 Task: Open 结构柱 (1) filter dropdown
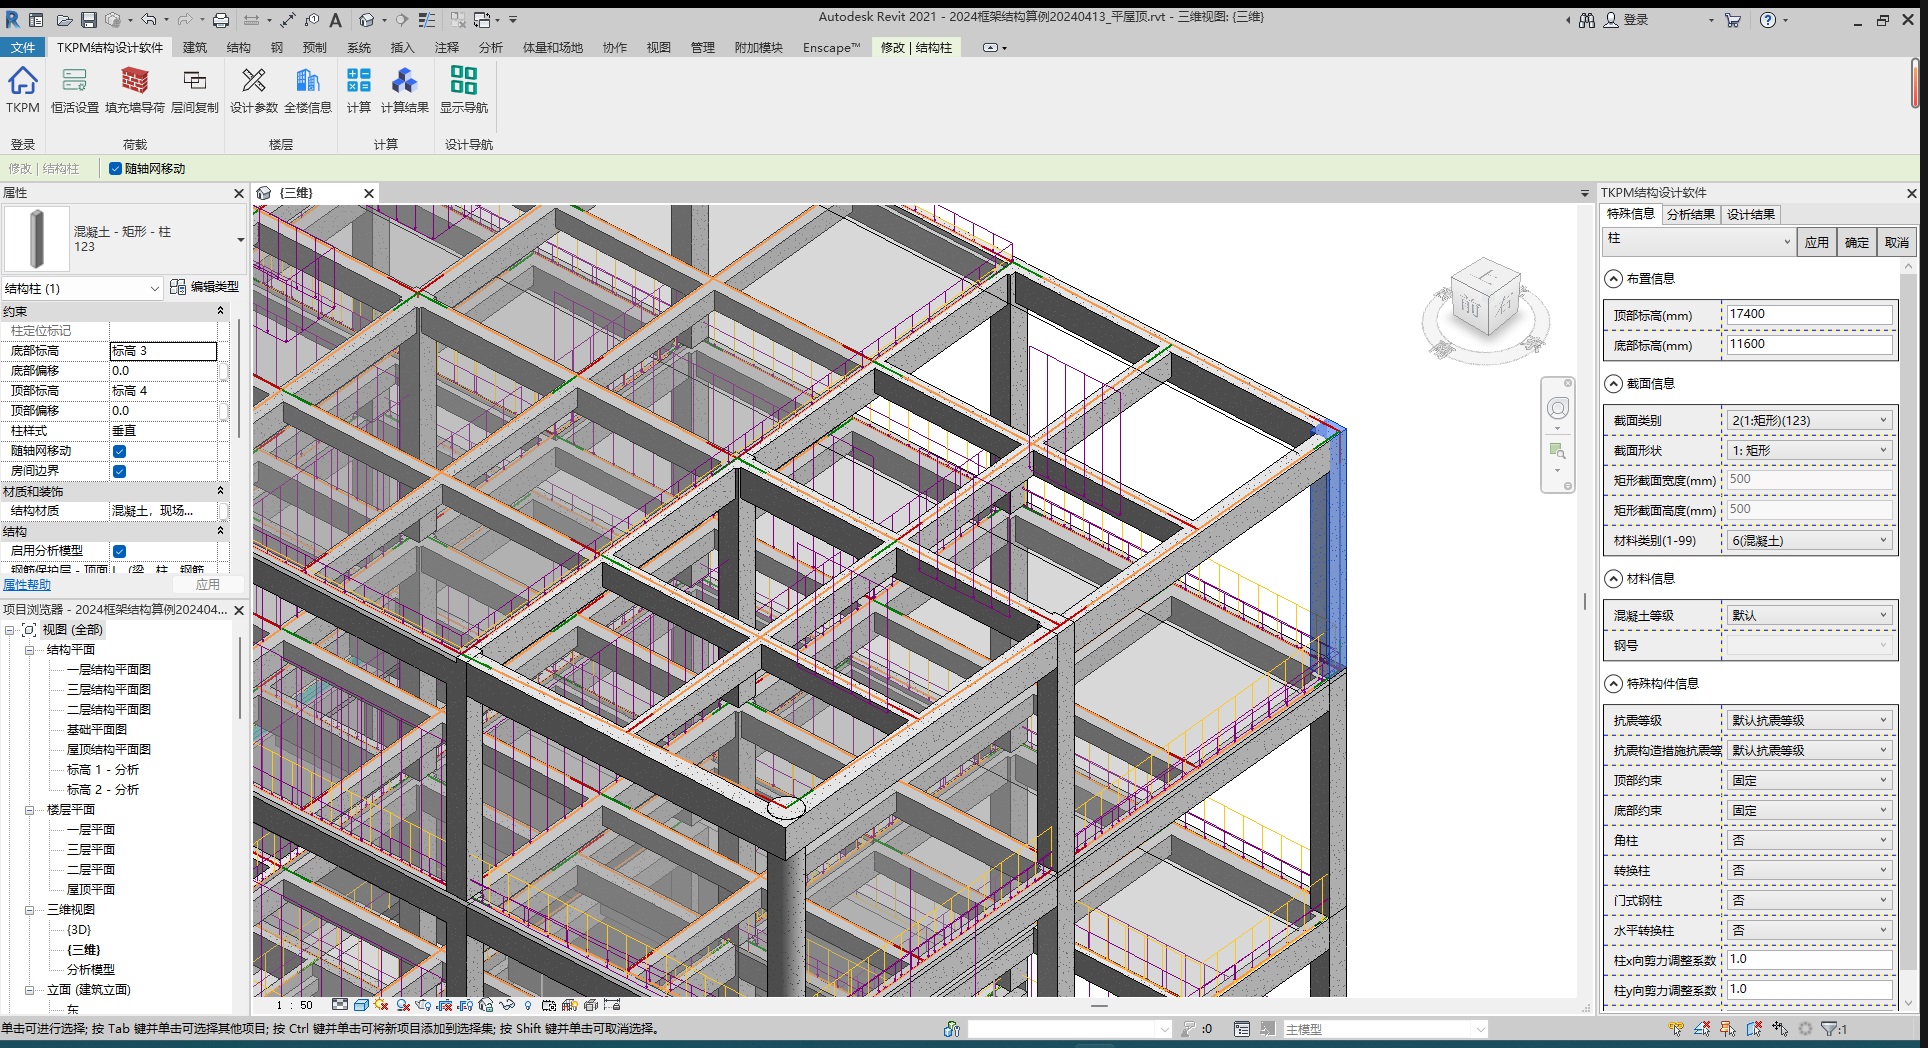(x=81, y=288)
